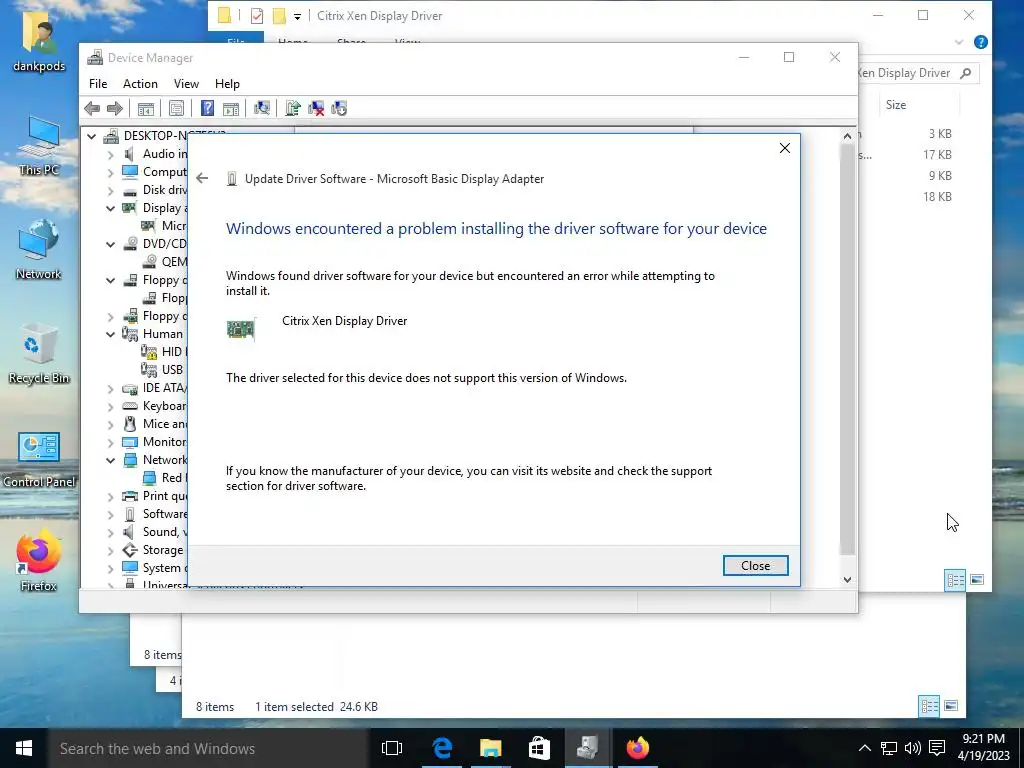Select the Control Panel desktop icon

pos(39,460)
